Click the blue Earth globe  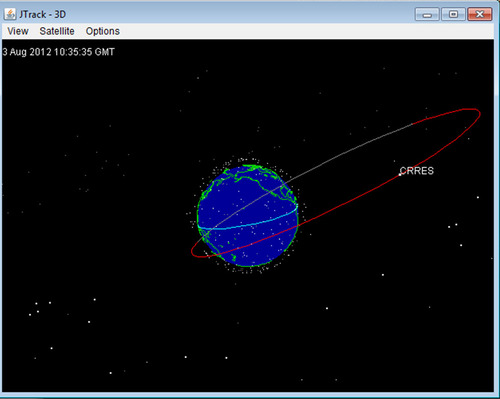click(247, 216)
